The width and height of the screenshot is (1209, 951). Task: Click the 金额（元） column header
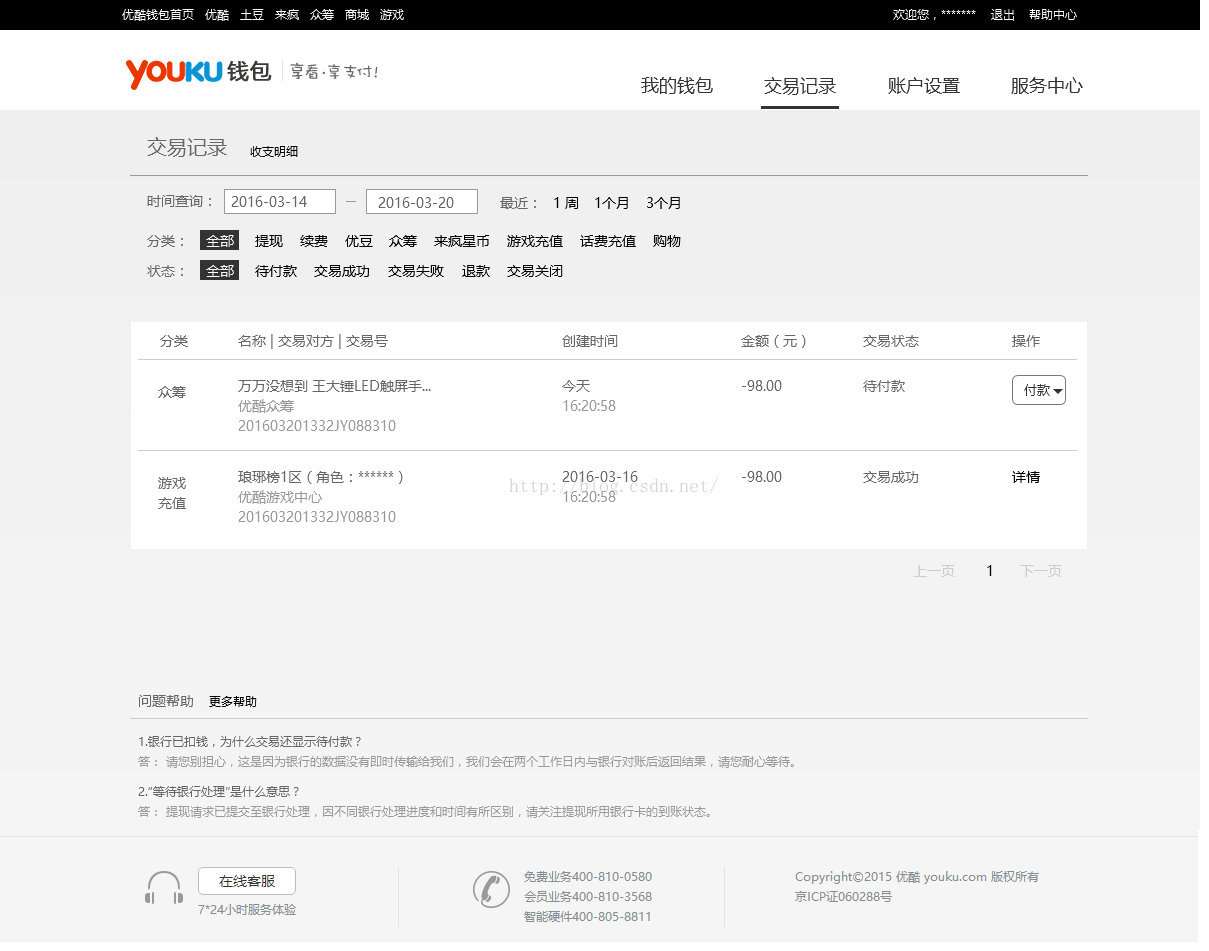pos(774,341)
